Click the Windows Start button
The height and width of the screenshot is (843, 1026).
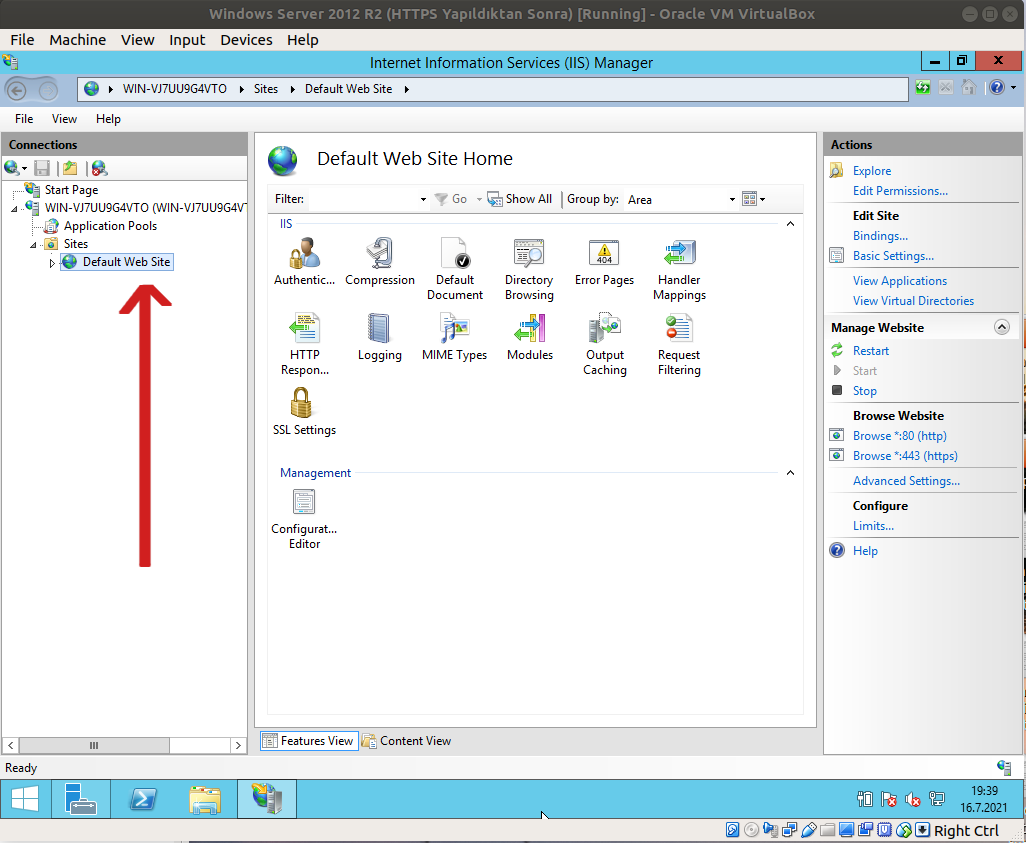[25, 799]
